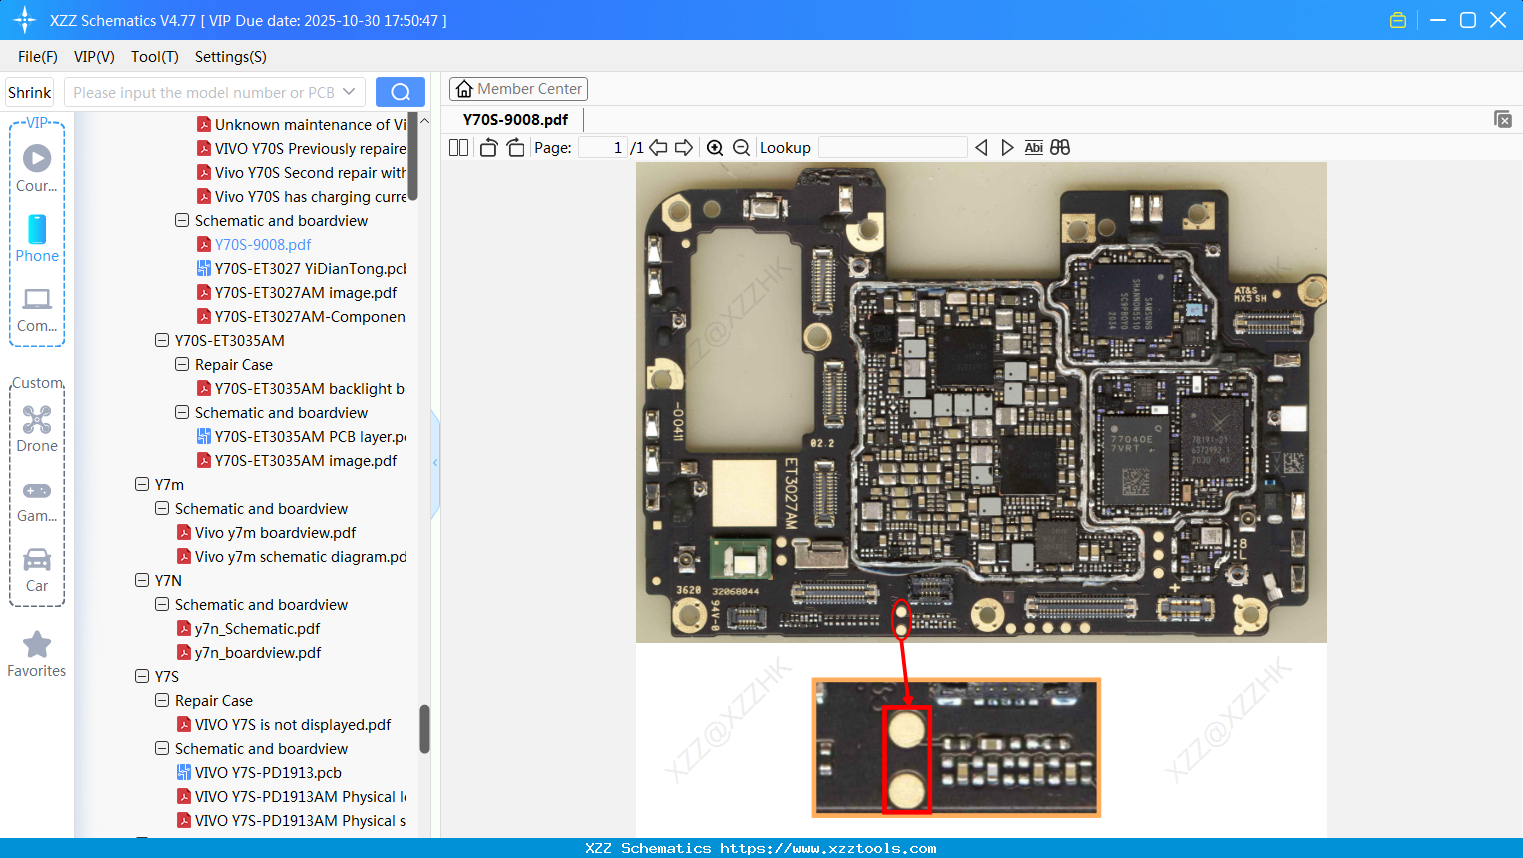Zoom out of the PDF
The width and height of the screenshot is (1523, 858).
tap(741, 148)
